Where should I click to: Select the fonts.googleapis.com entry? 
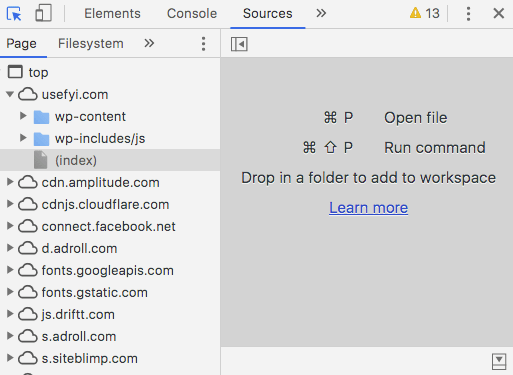(107, 271)
